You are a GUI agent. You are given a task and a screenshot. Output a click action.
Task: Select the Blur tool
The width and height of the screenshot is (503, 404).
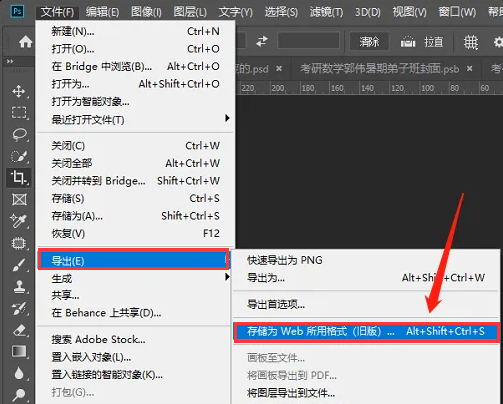click(19, 373)
